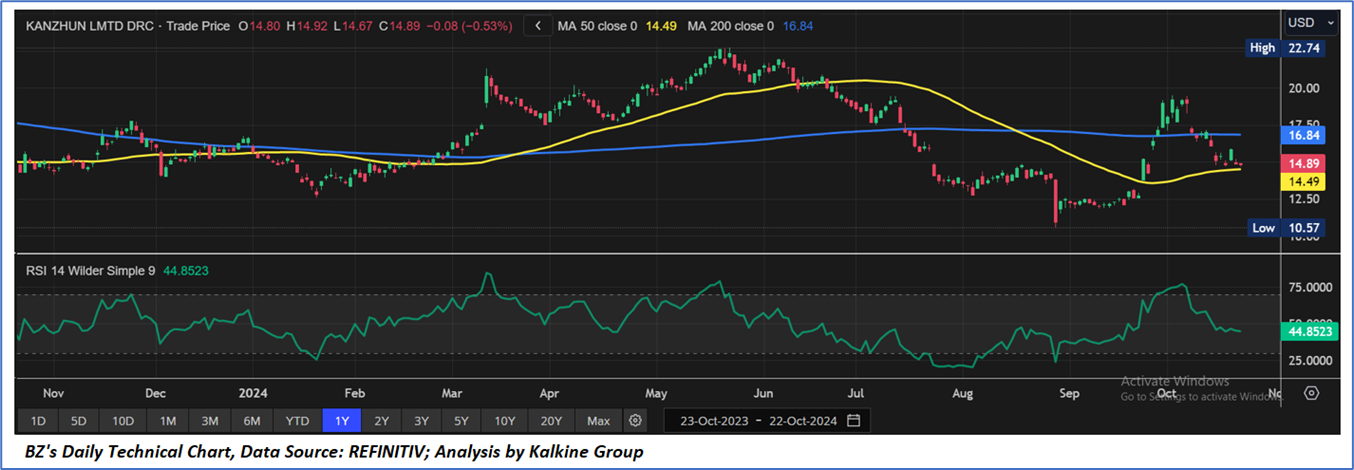Open the USD currency dropdown
Viewport: 1354px width, 470px height.
[1311, 22]
